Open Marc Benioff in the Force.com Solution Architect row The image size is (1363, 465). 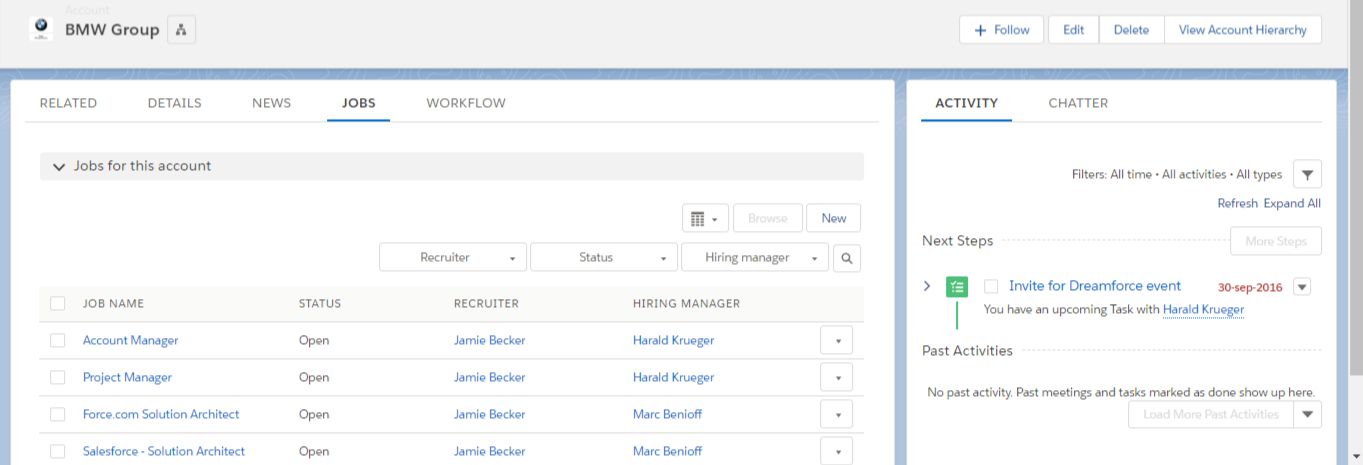[668, 414]
